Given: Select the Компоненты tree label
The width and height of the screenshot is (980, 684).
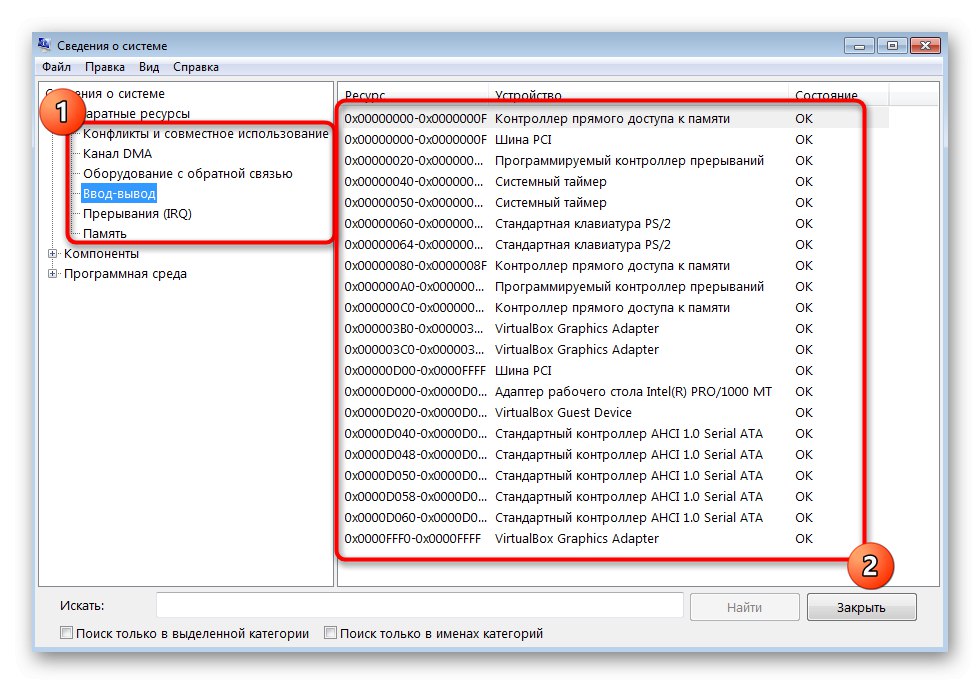Looking at the screenshot, I should click(101, 254).
